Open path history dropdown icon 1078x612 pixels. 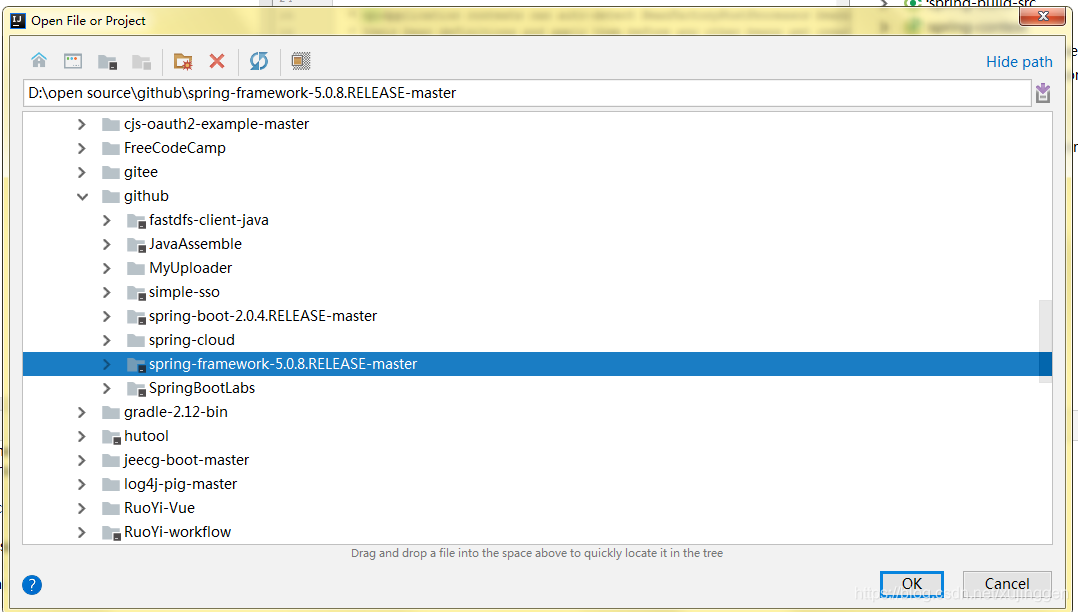tap(1043, 93)
